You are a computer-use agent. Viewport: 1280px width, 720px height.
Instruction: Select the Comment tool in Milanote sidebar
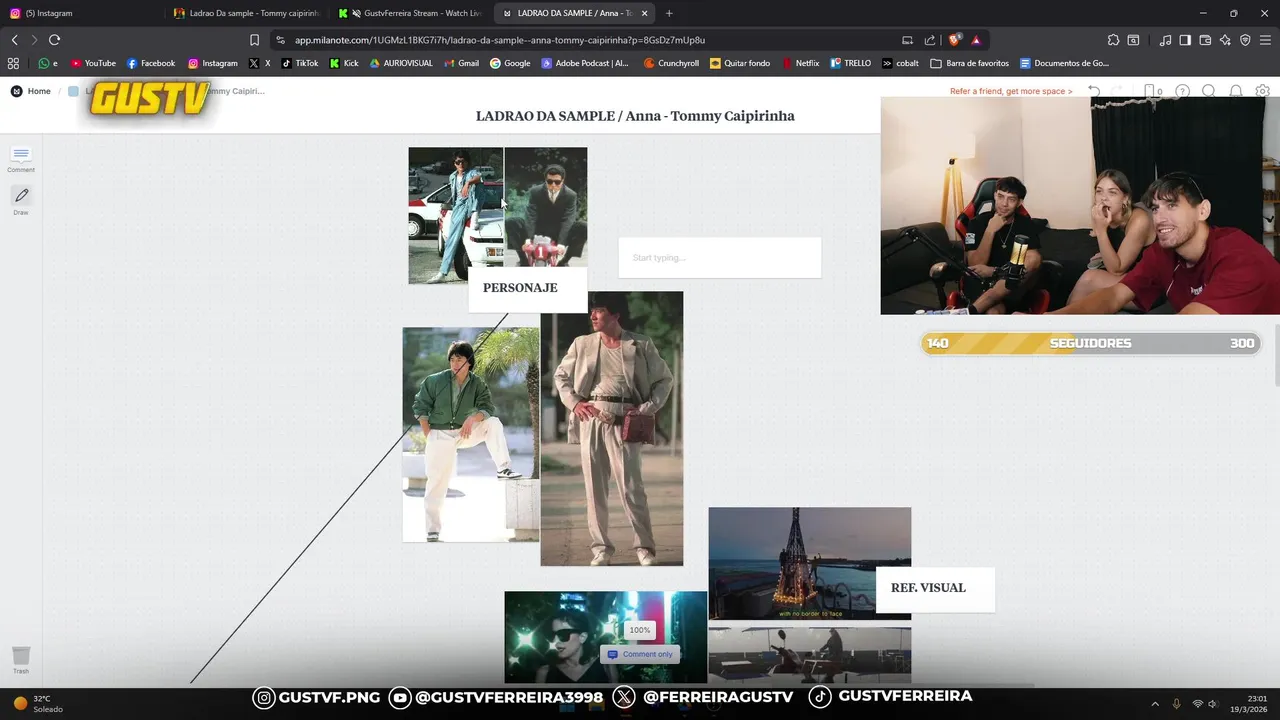click(21, 158)
